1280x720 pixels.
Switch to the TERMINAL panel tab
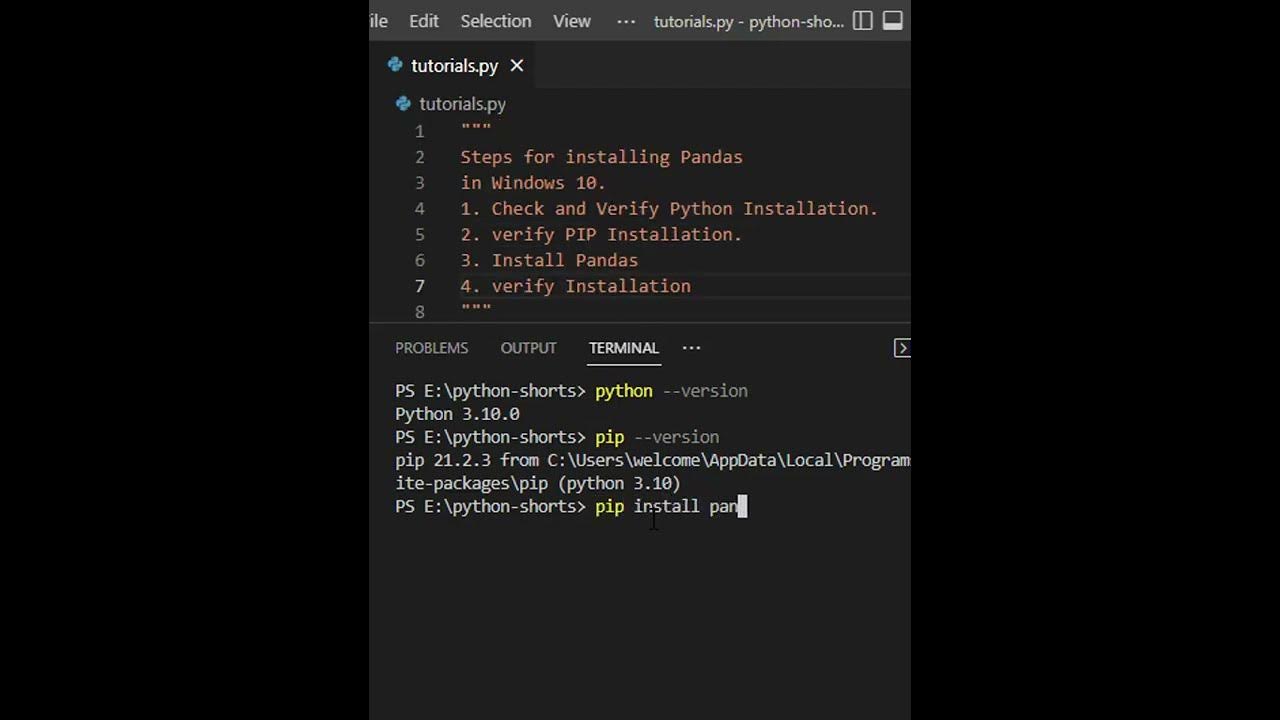coord(623,348)
